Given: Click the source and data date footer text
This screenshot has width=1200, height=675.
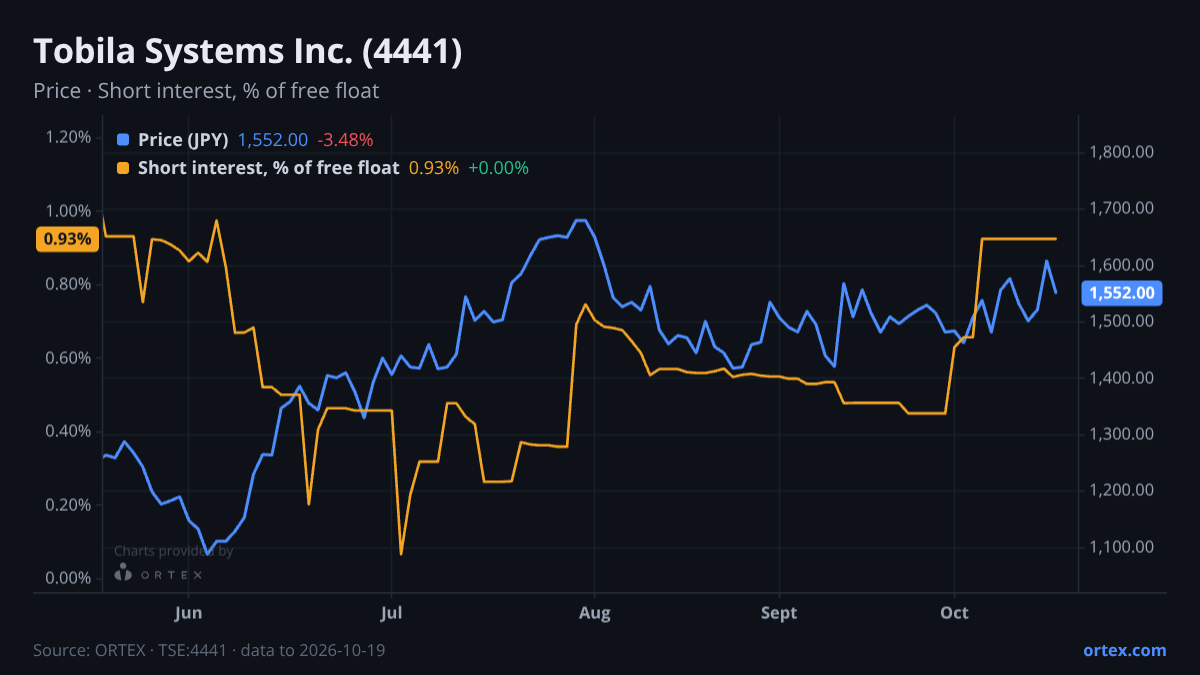Looking at the screenshot, I should (209, 650).
